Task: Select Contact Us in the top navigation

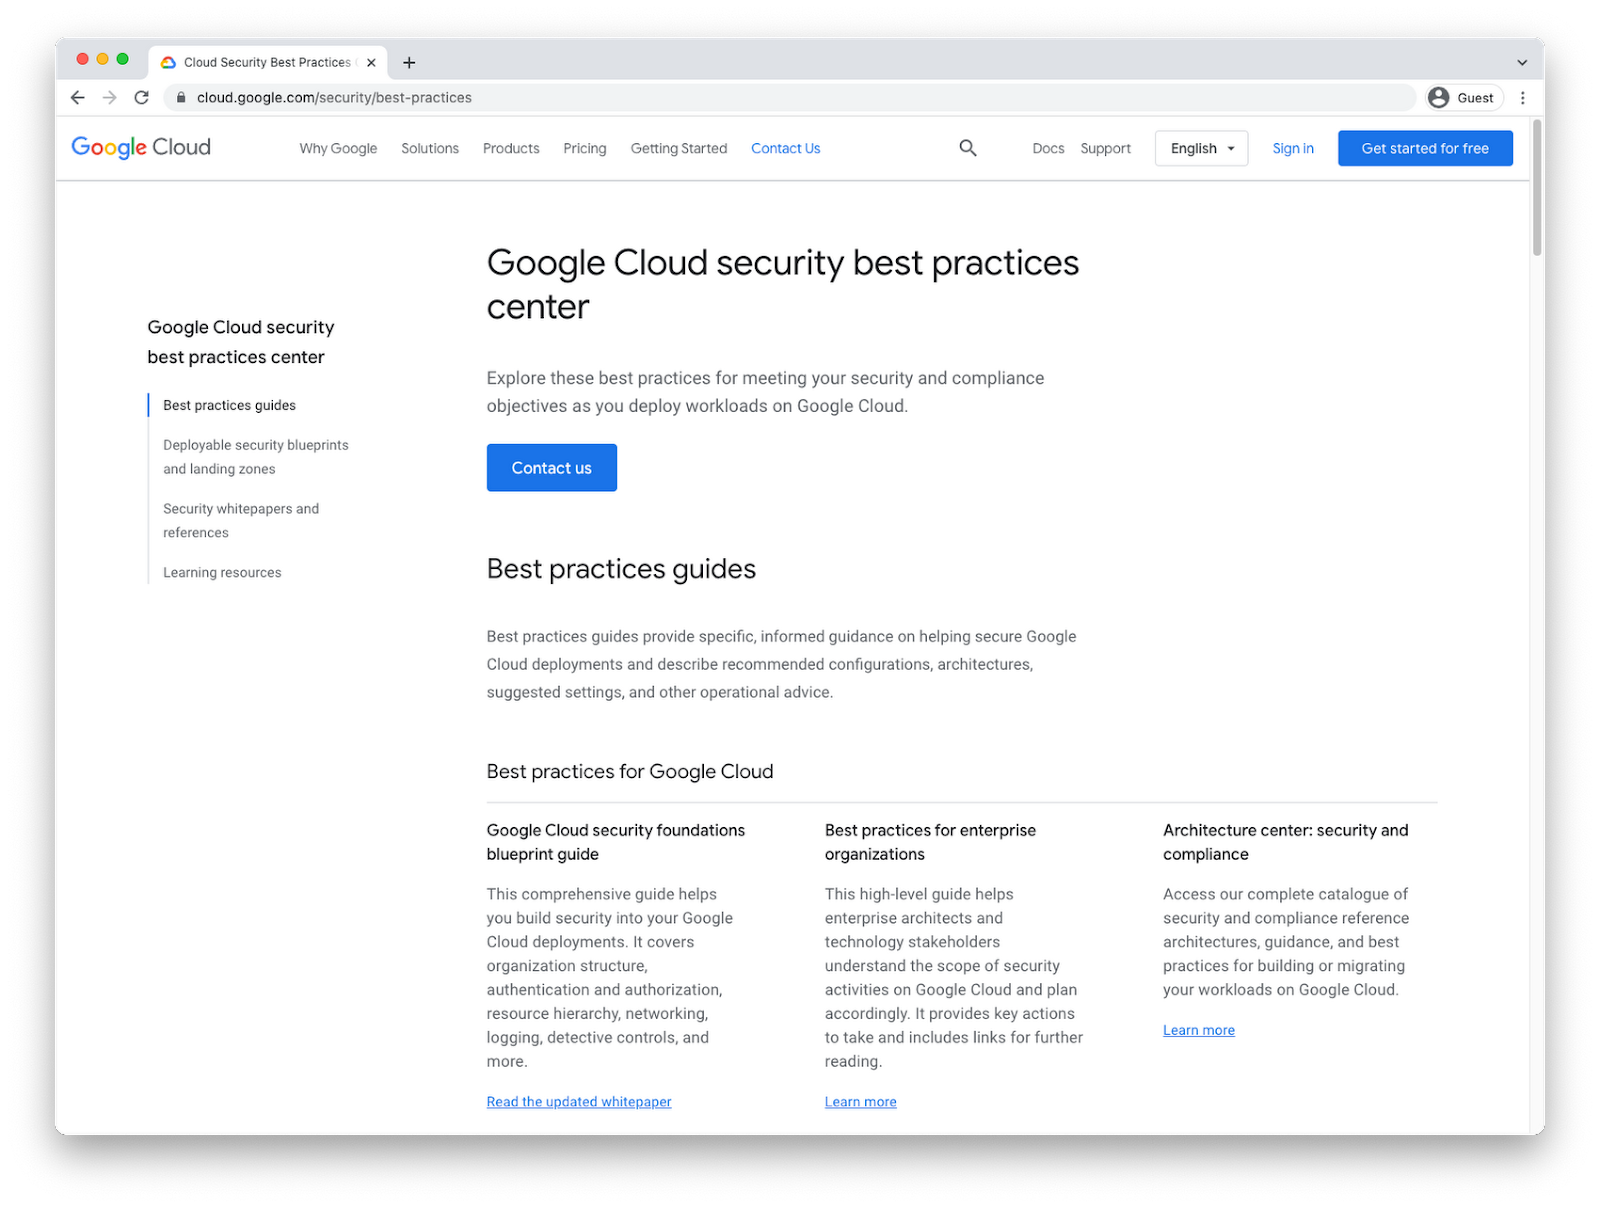Action: pyautogui.click(x=785, y=148)
